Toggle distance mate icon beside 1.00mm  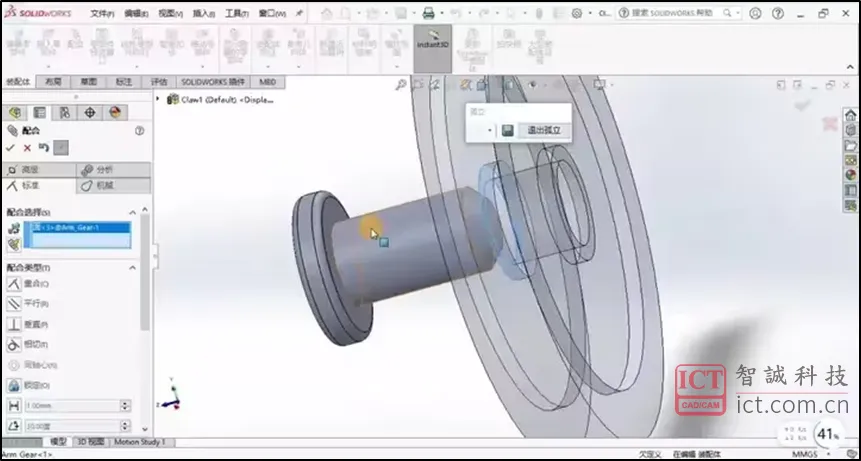14,406
